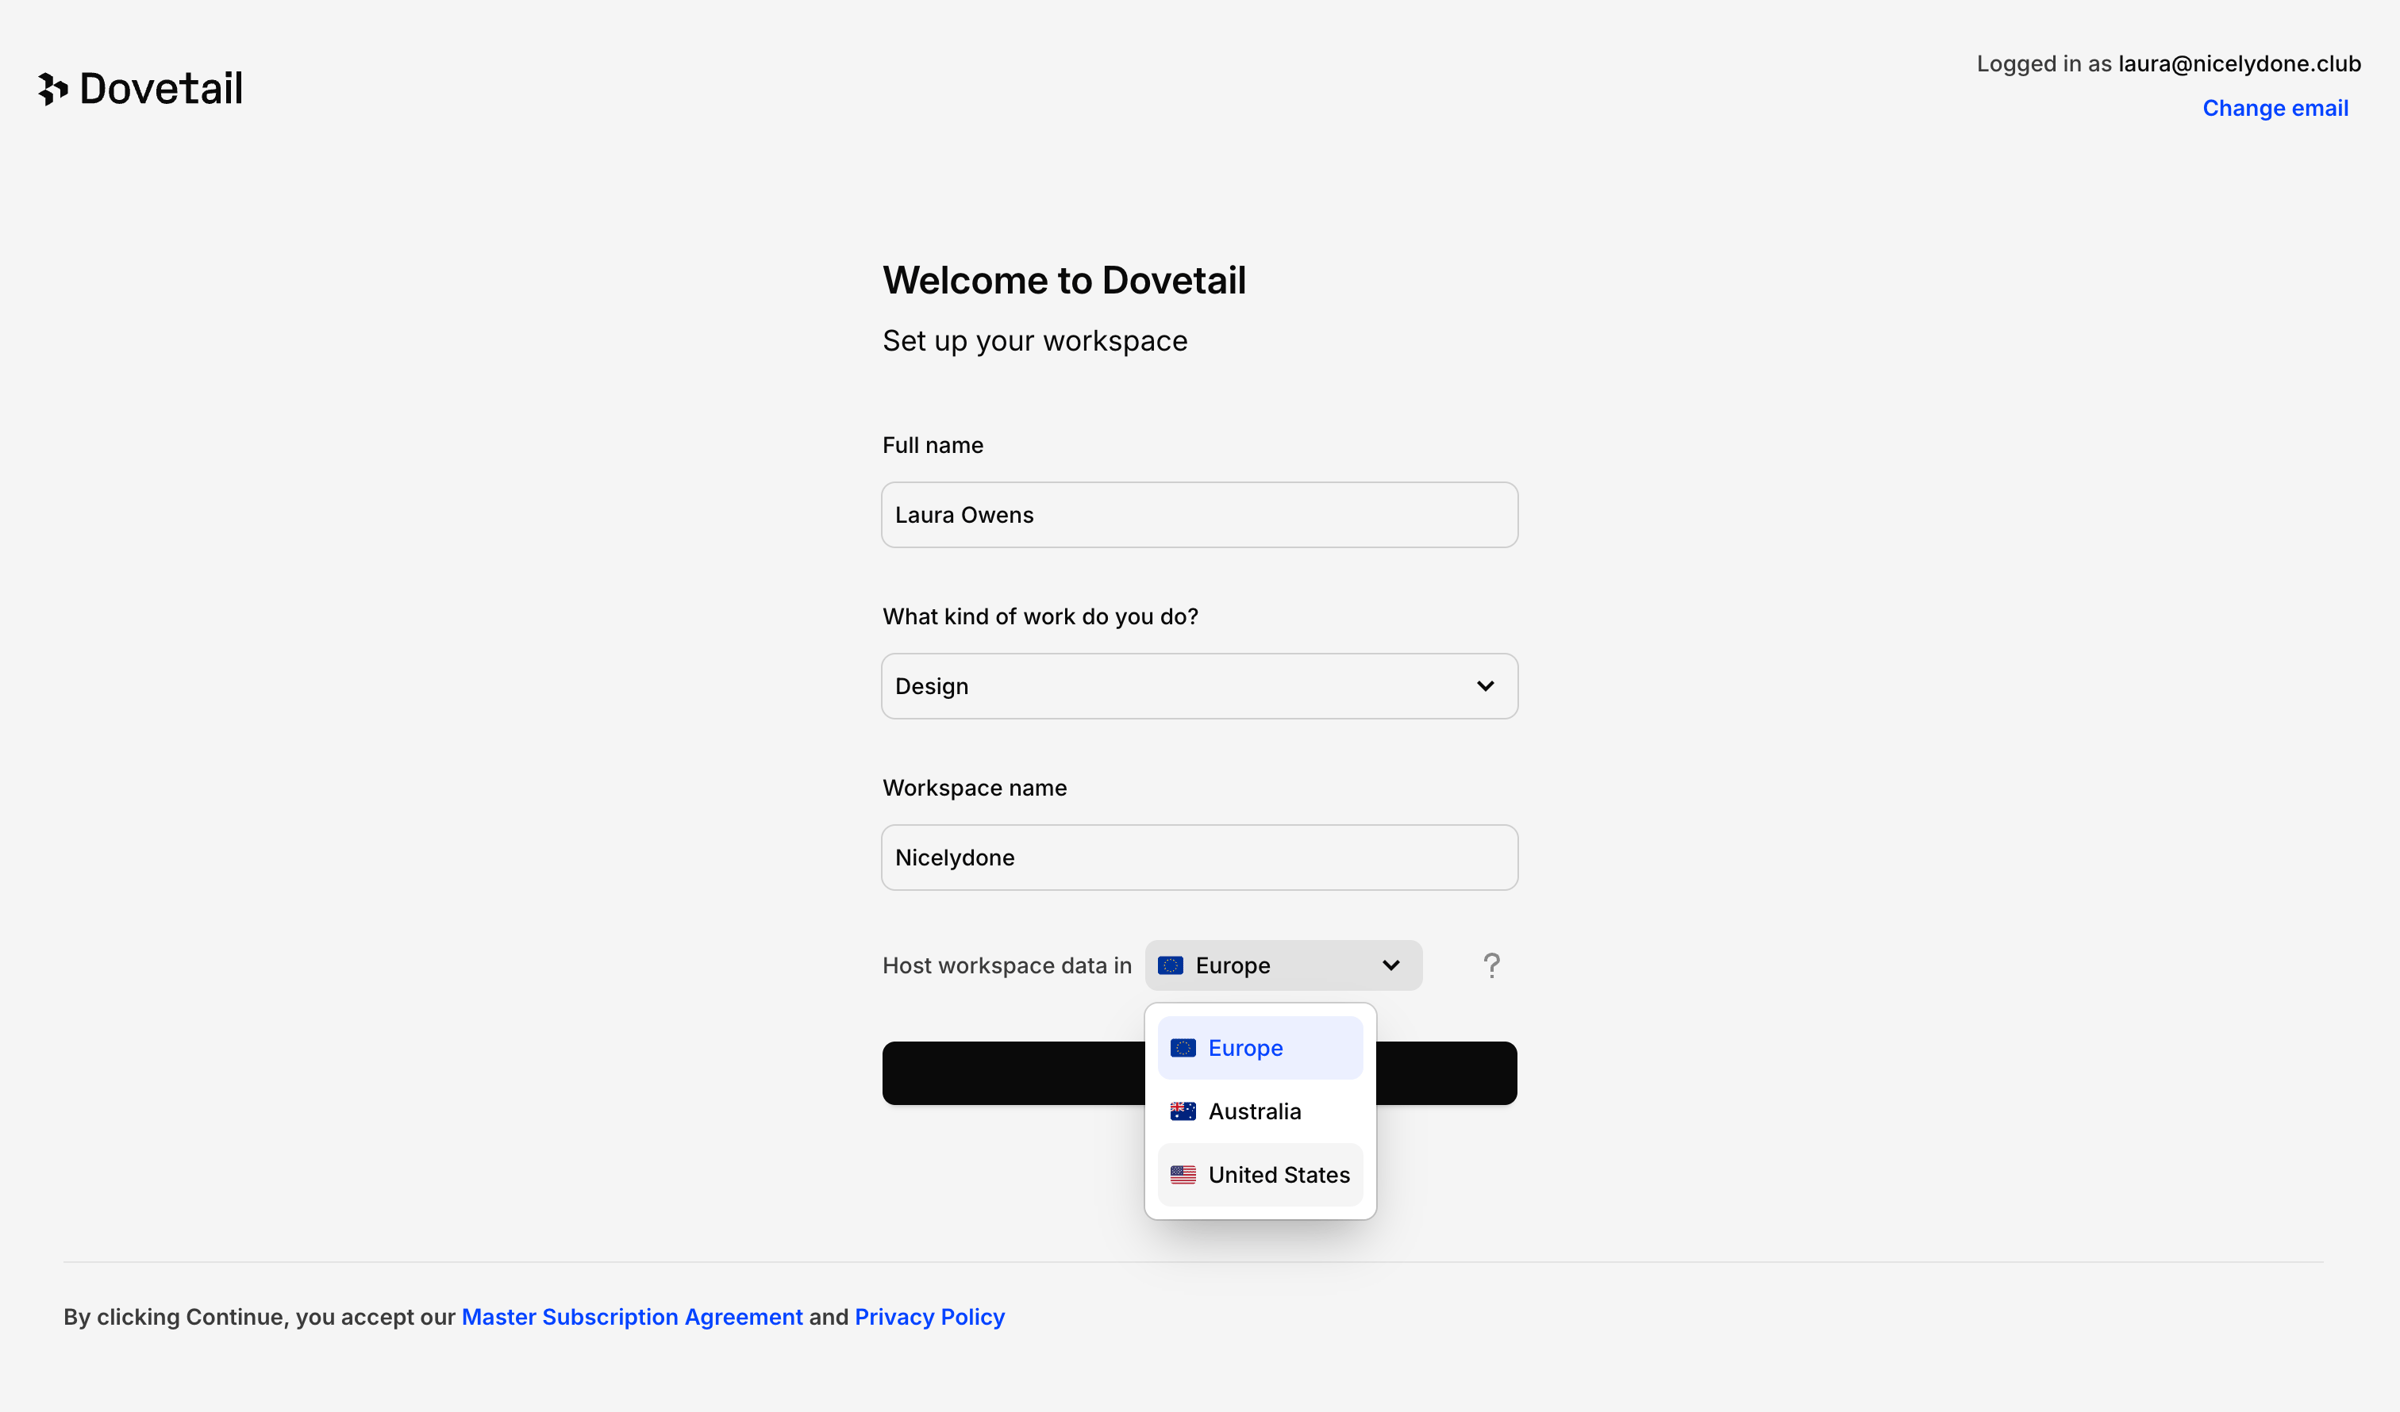Focus the Full name input field
The height and width of the screenshot is (1412, 2400).
(1199, 515)
